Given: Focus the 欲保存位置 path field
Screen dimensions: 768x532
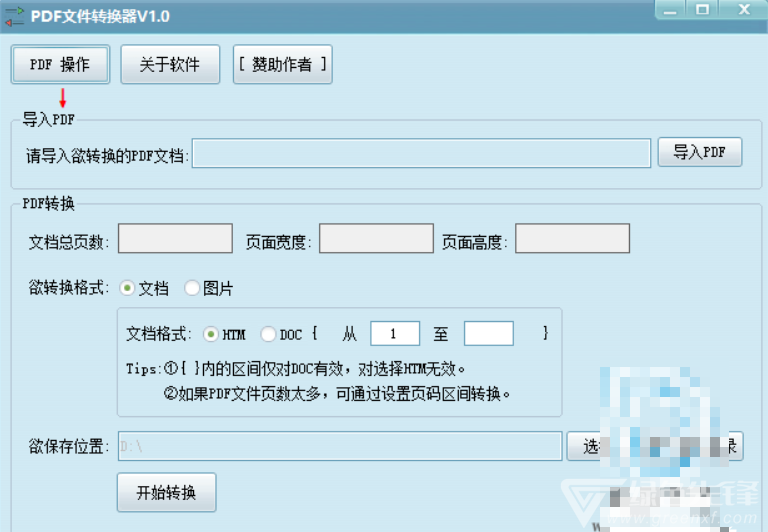Looking at the screenshot, I should point(339,446).
